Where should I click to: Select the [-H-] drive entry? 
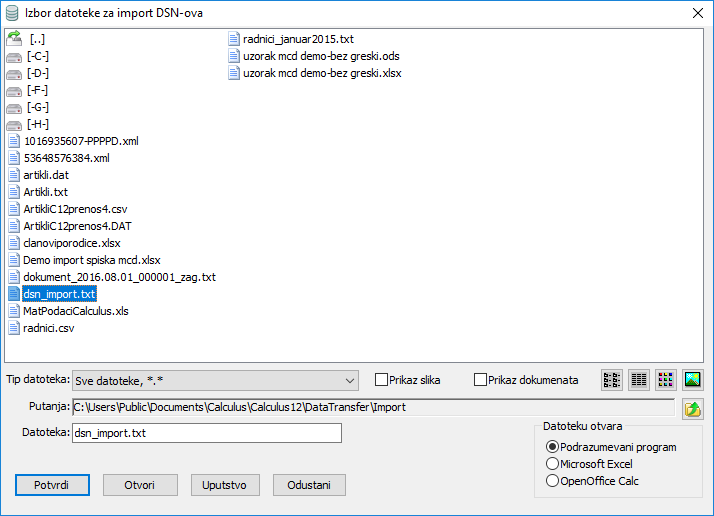[x=38, y=124]
